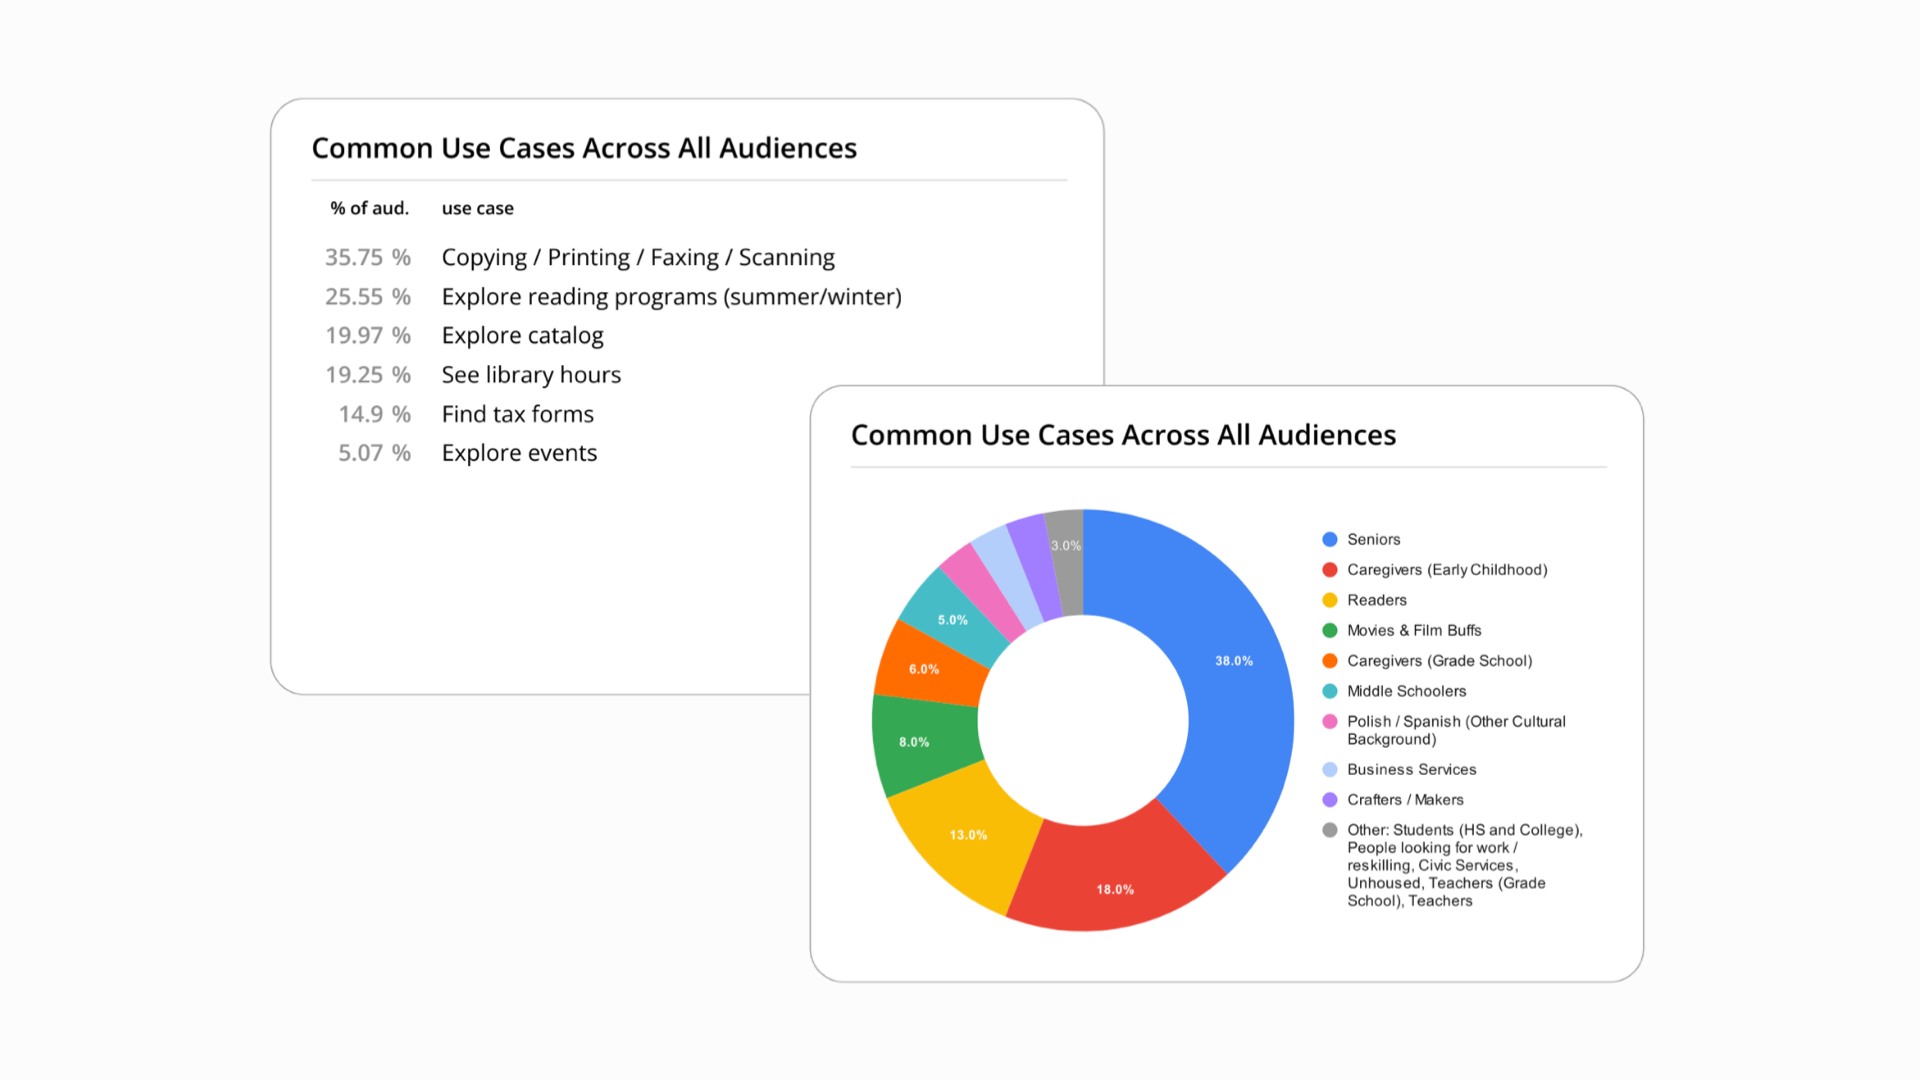
Task: Click the red Caregivers Early Childhood legend dot
Action: pos(1329,570)
